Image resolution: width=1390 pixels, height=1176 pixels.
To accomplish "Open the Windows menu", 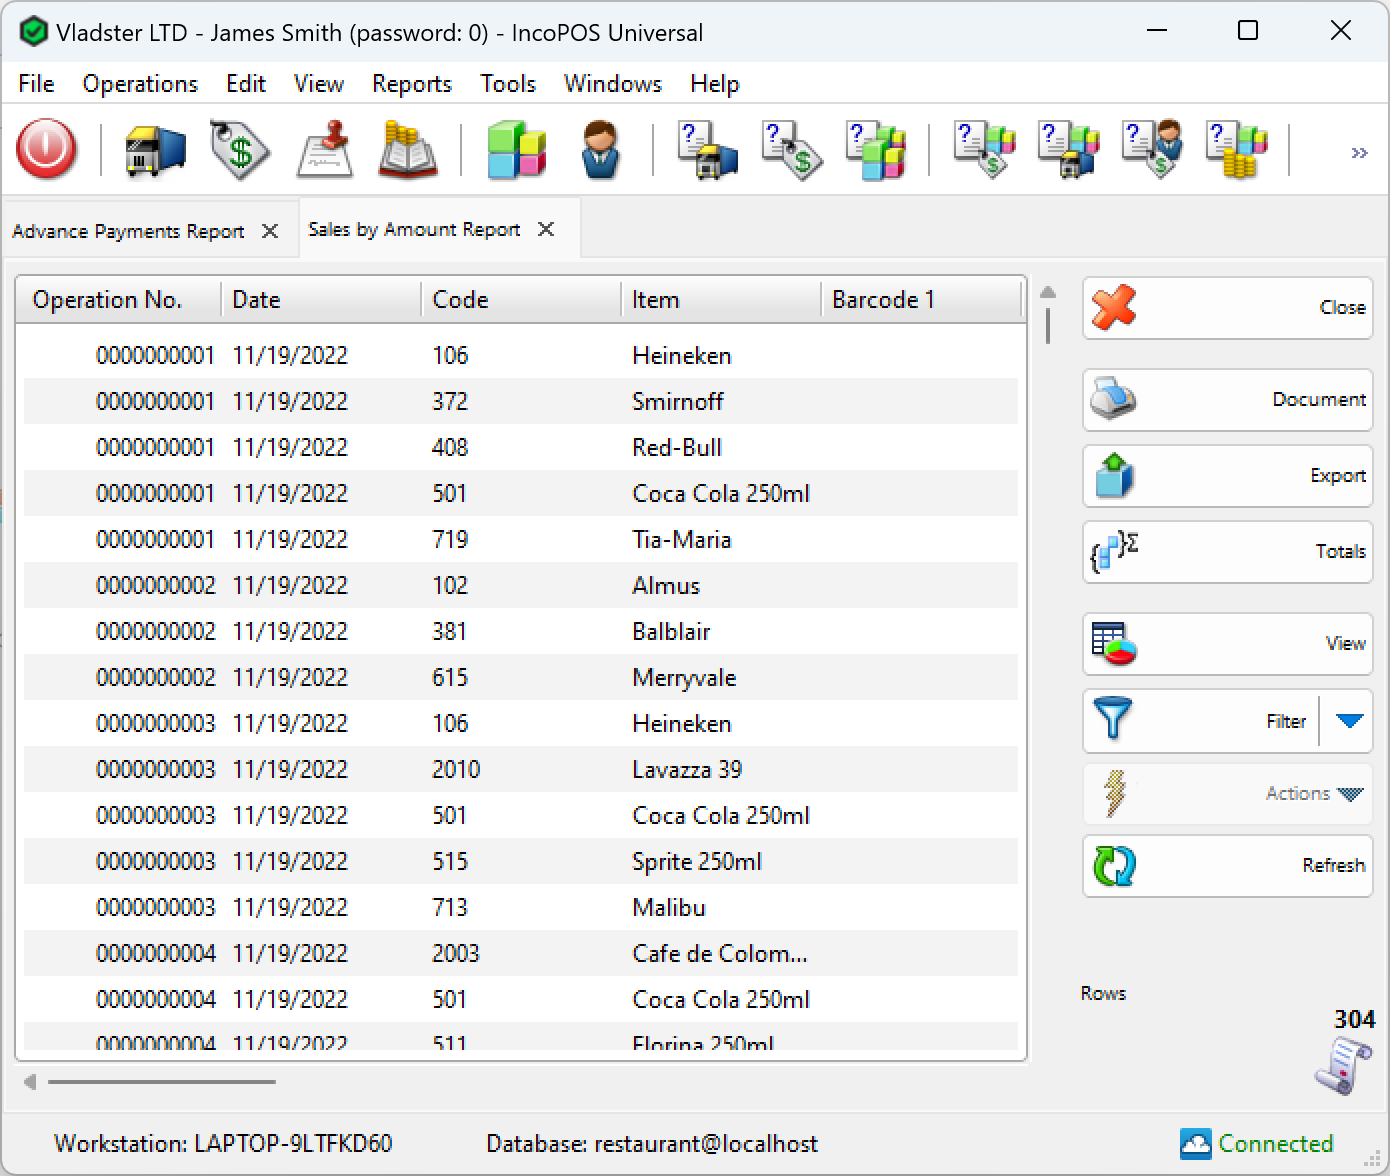I will (613, 84).
